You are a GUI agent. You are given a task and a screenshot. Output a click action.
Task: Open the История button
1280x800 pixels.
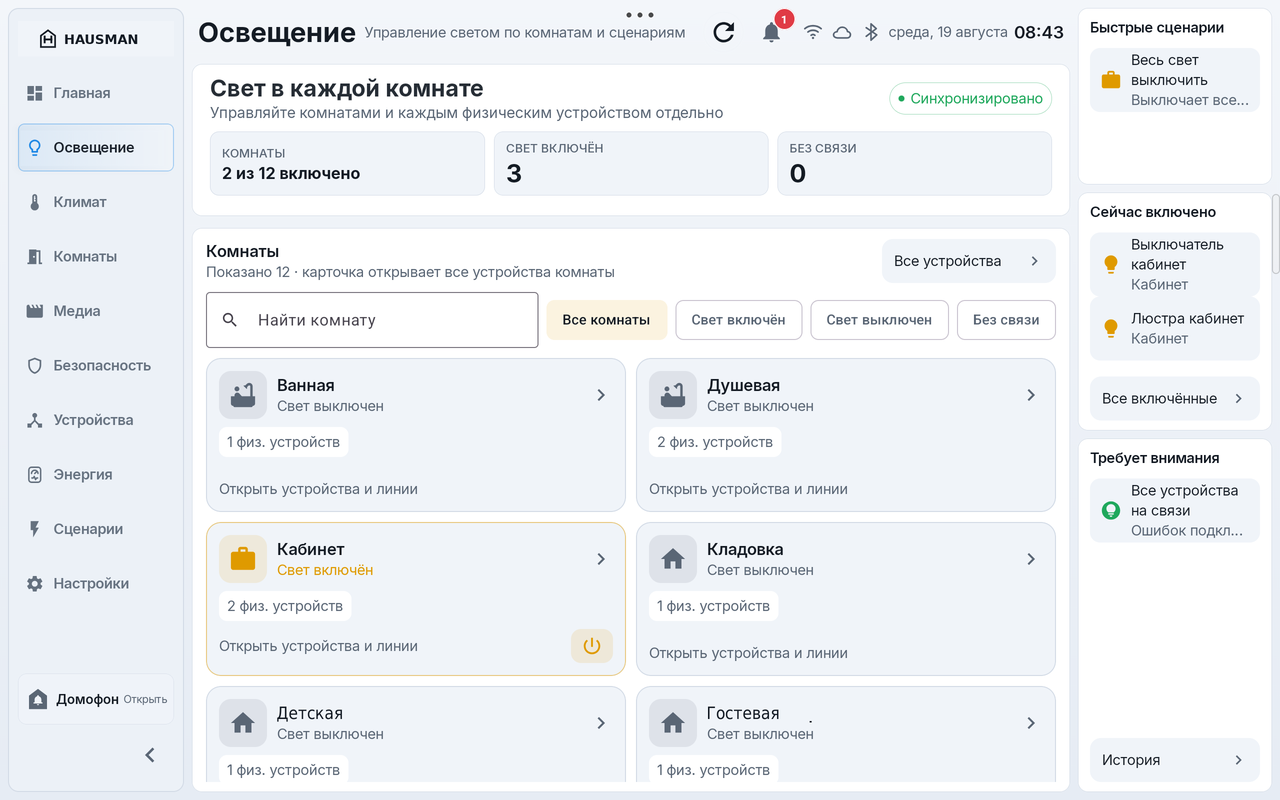tap(1175, 760)
